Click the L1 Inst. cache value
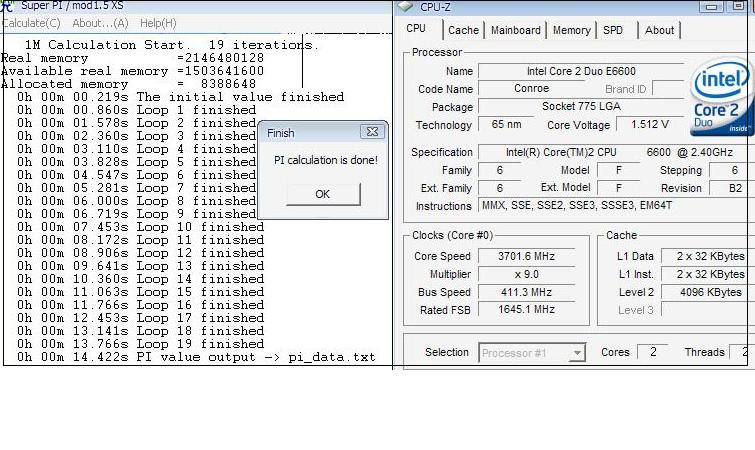This screenshot has height=450, width=755. (708, 274)
